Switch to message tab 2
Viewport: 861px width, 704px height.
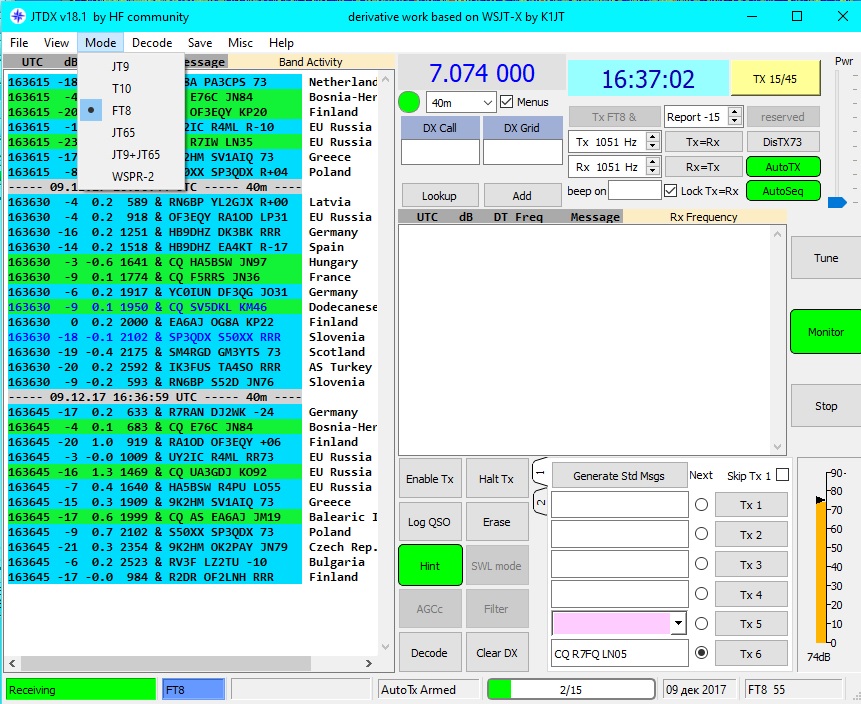pos(541,502)
